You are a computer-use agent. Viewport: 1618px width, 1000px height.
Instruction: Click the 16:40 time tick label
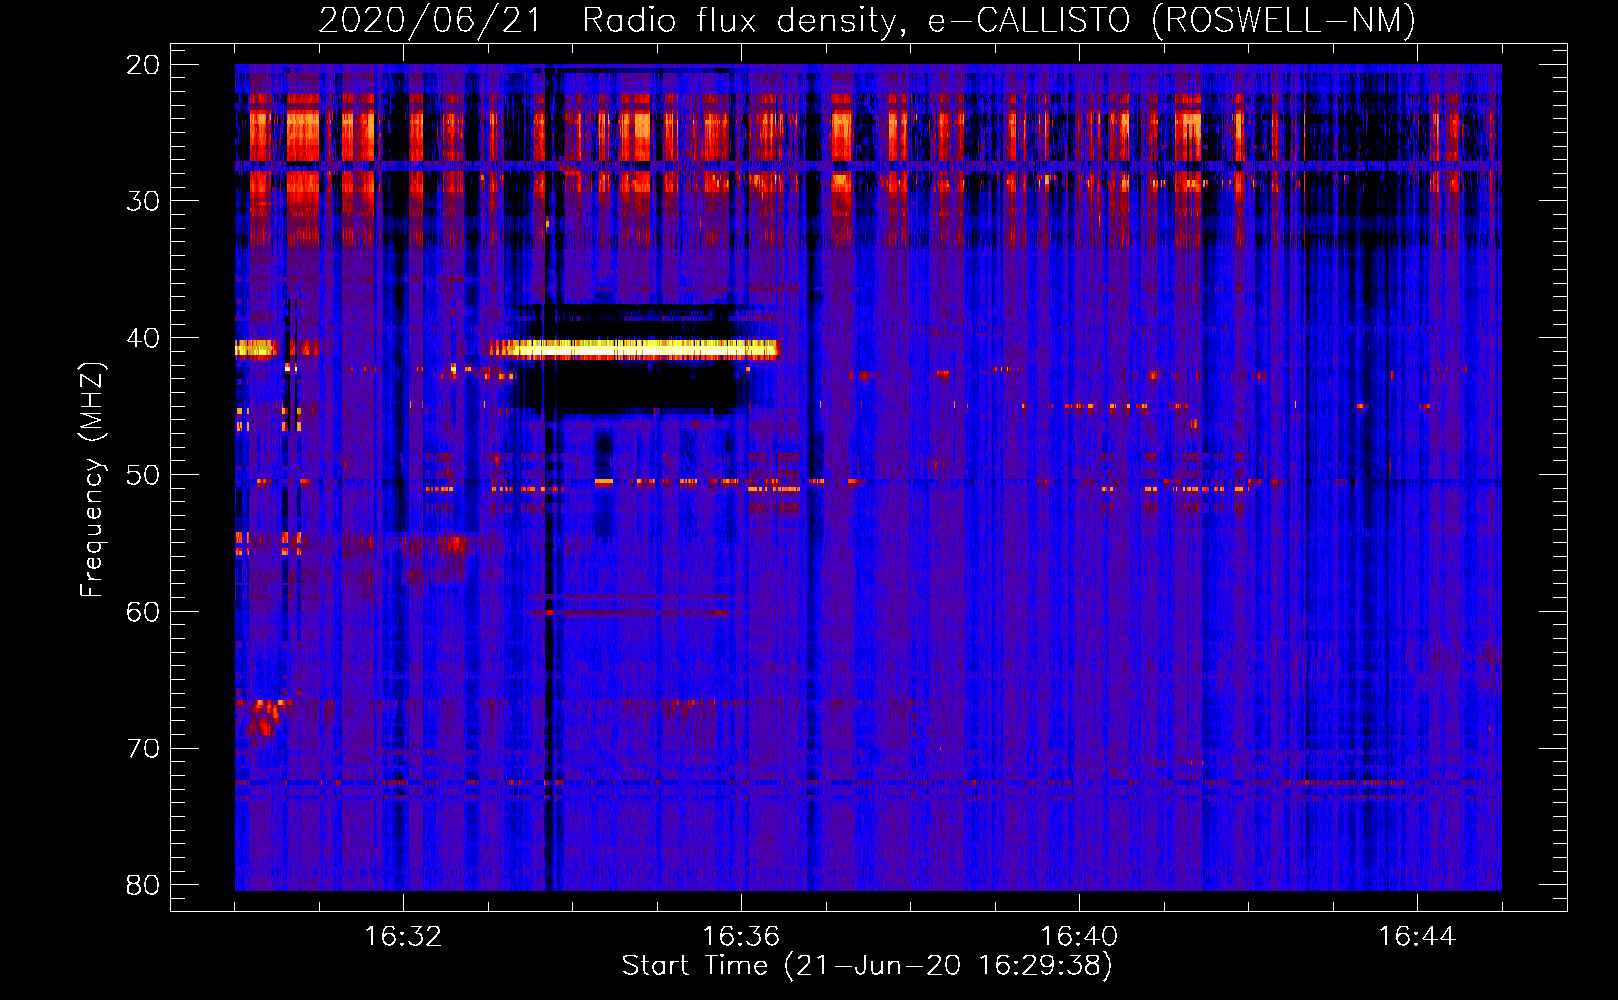click(x=1079, y=937)
